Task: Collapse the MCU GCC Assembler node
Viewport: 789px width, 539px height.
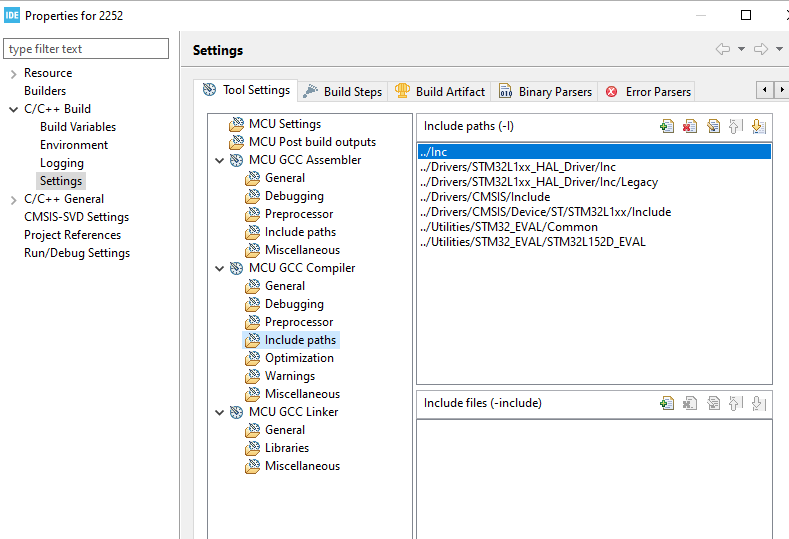Action: pyautogui.click(x=219, y=161)
